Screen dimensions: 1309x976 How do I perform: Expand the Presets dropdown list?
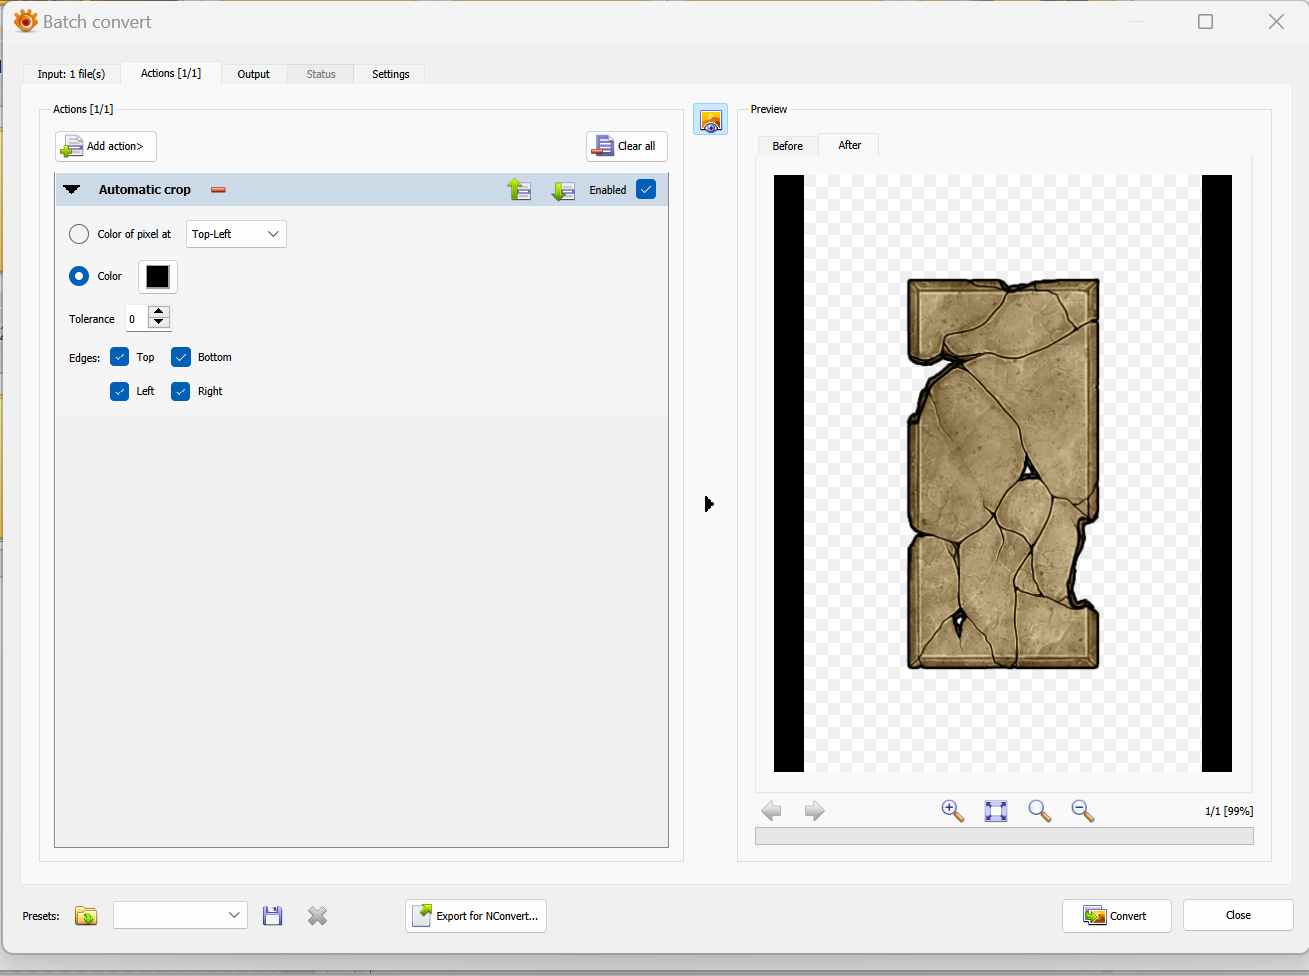233,915
